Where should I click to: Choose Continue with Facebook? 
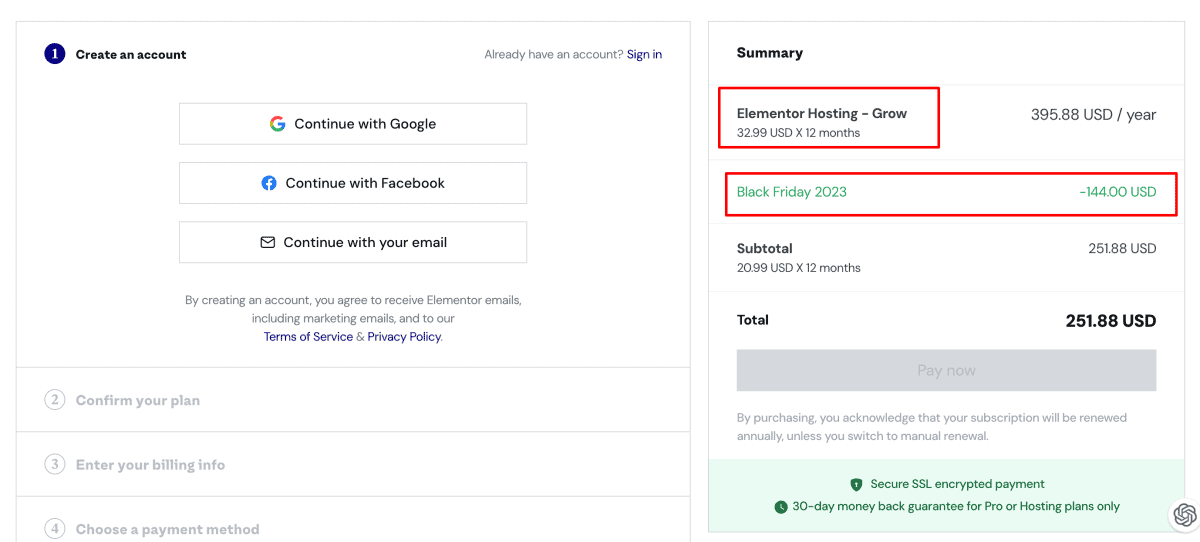click(x=353, y=183)
